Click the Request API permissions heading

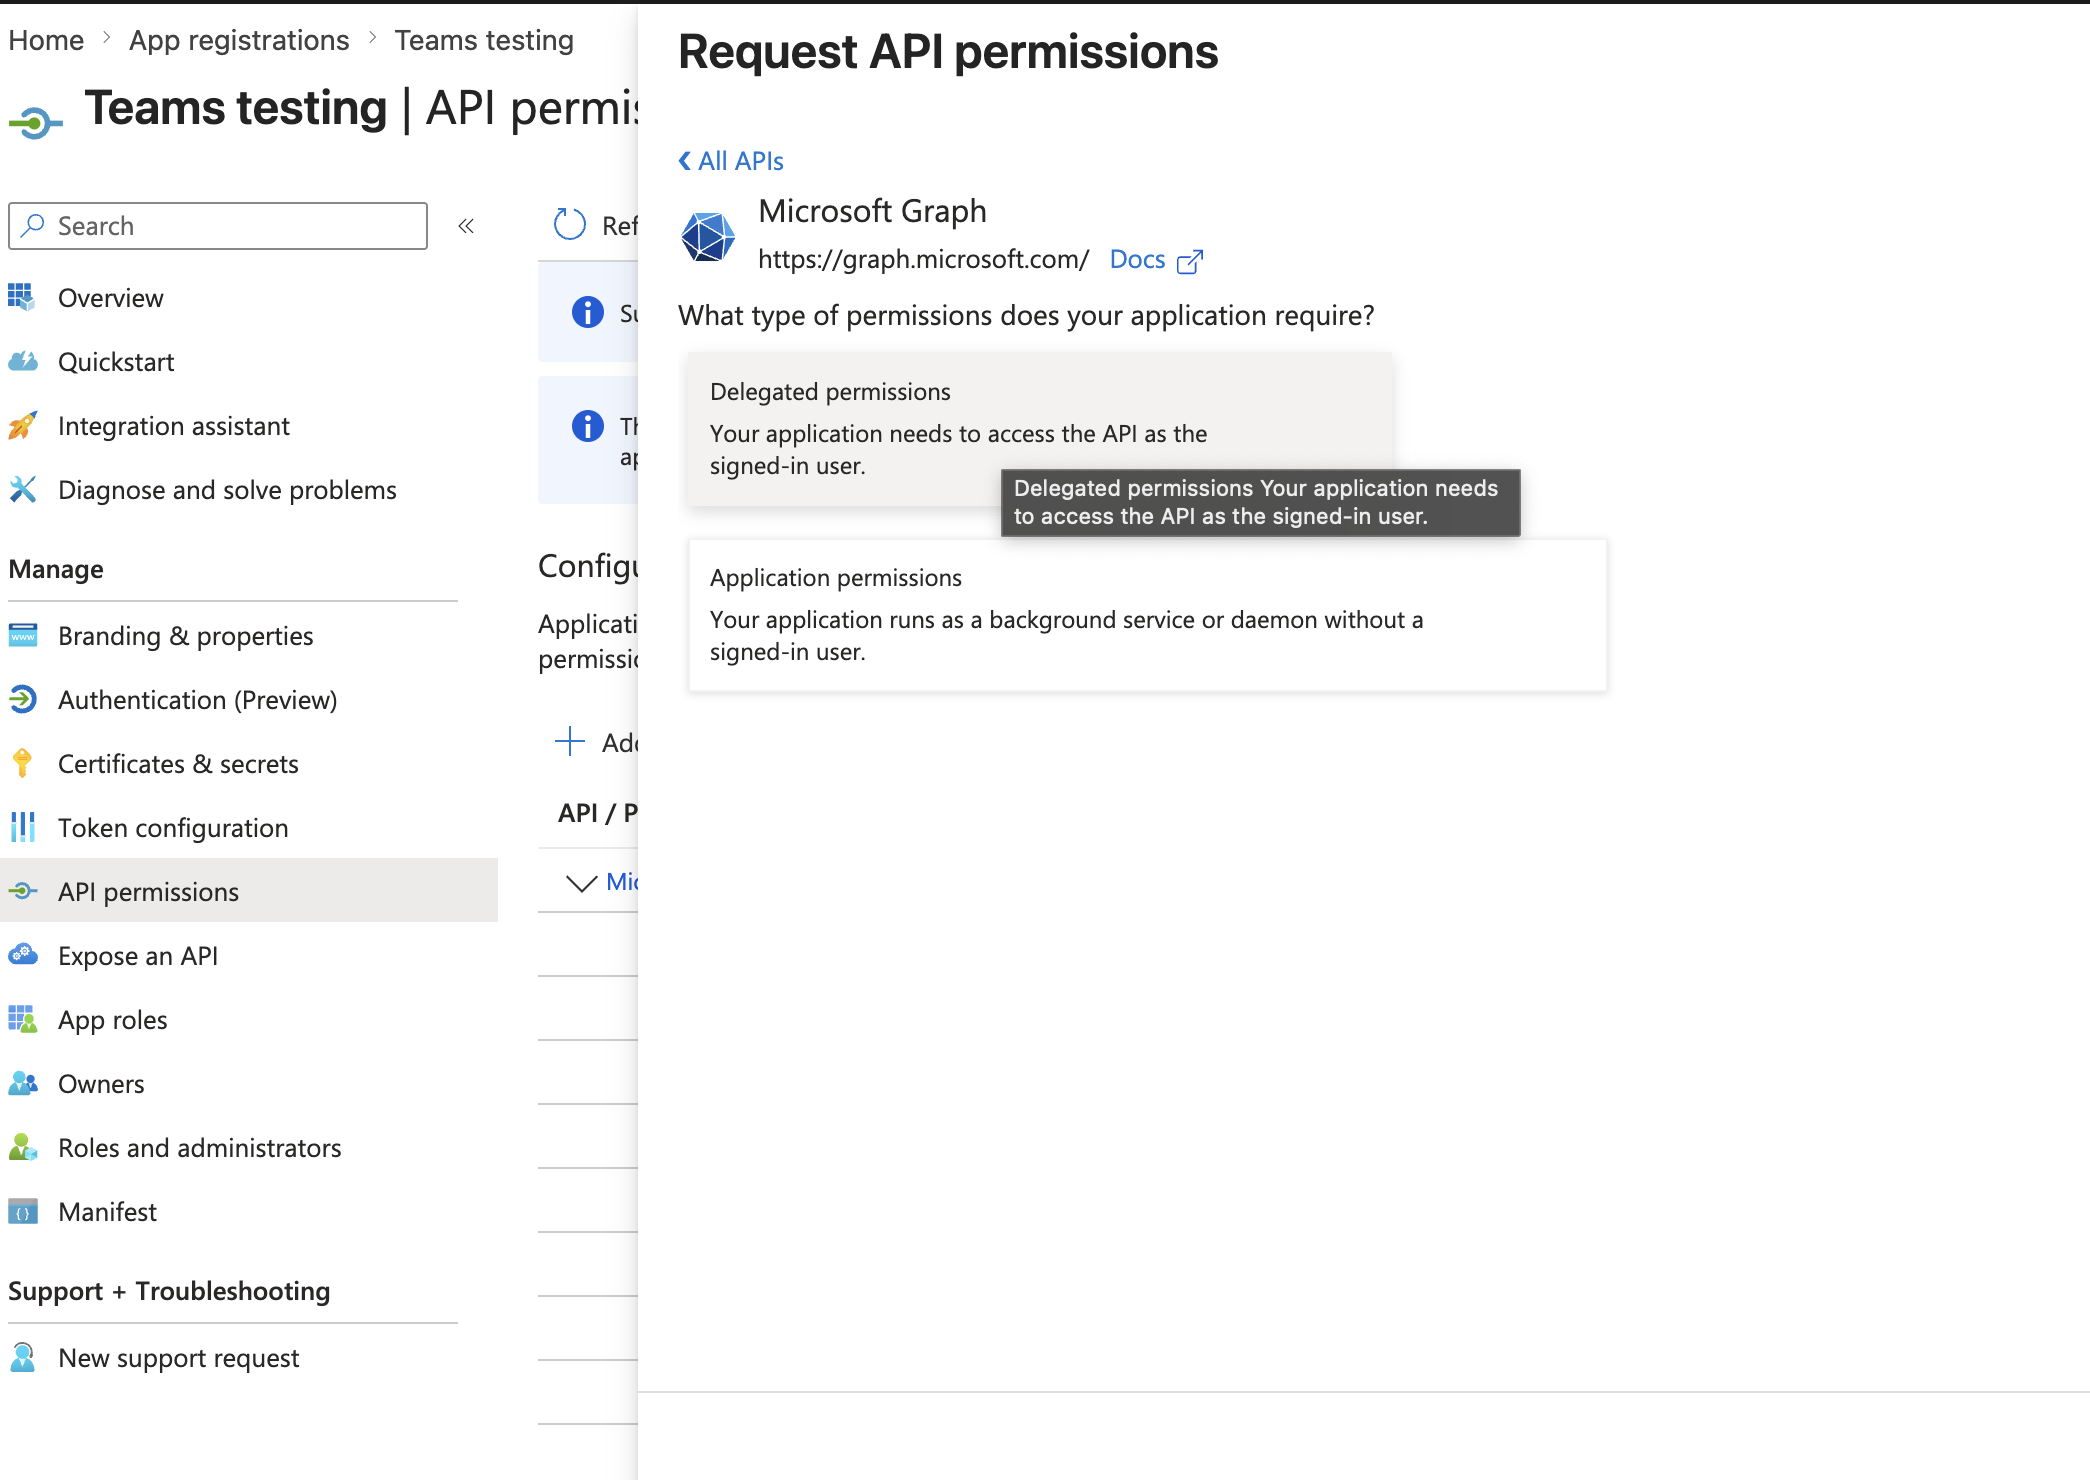click(948, 52)
